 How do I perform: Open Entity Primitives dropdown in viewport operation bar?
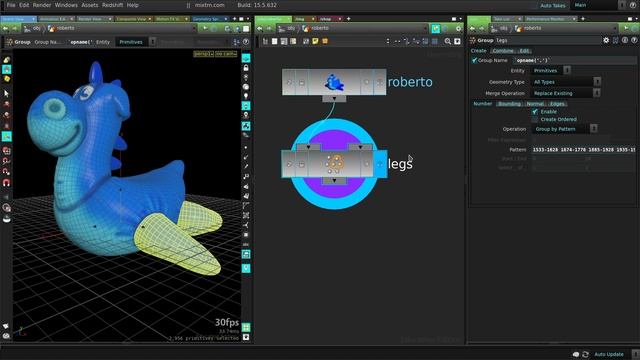135,42
